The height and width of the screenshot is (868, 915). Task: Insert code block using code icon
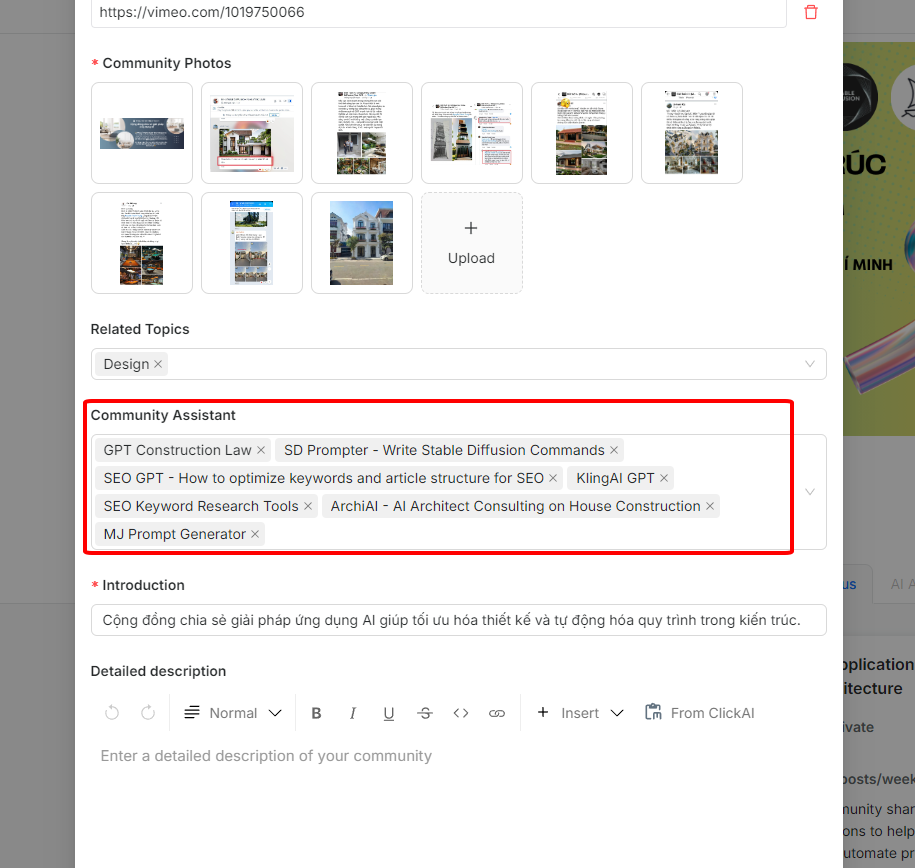461,713
